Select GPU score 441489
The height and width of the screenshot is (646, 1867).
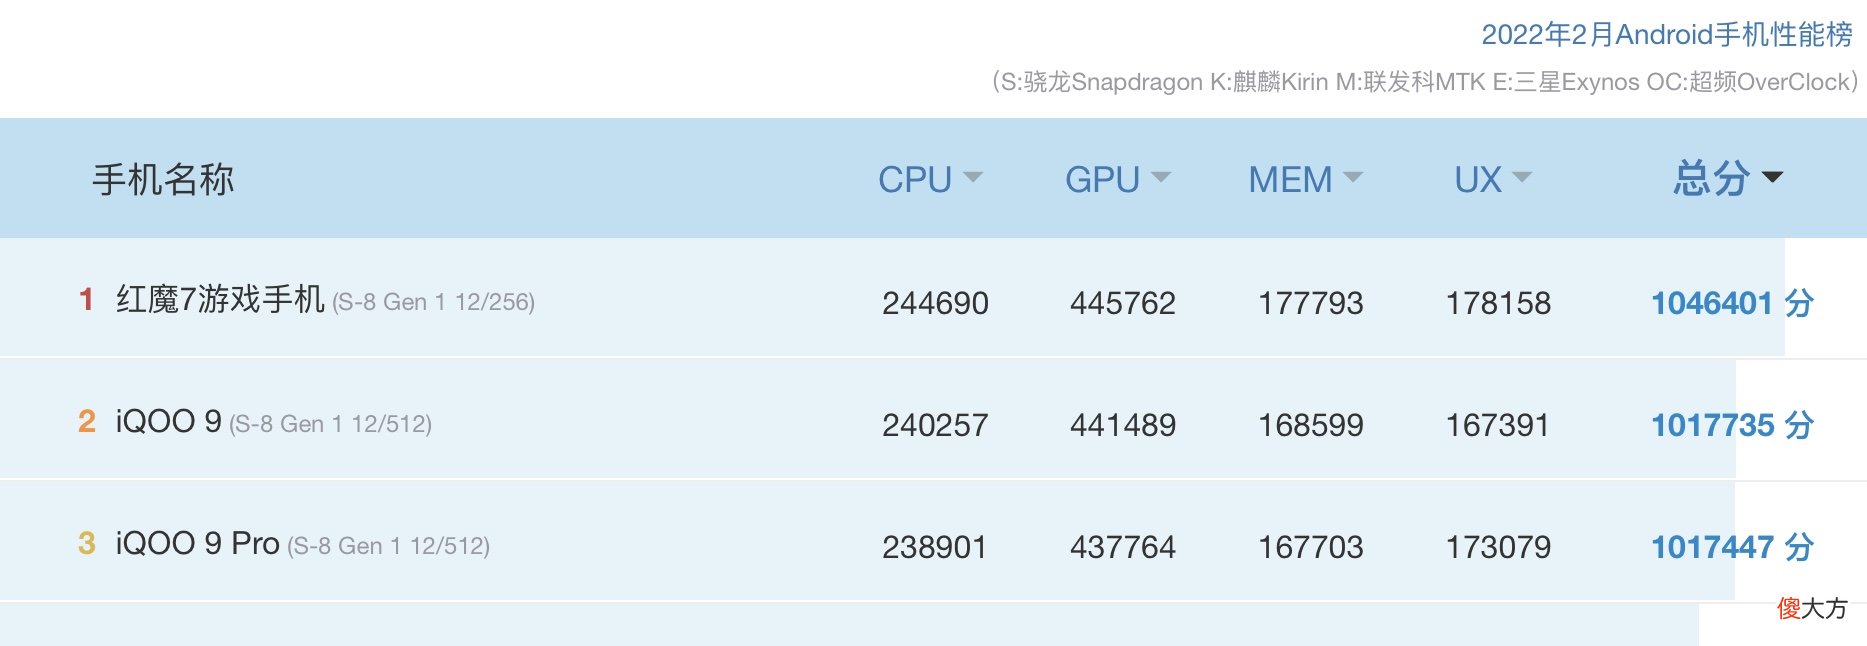click(1123, 425)
